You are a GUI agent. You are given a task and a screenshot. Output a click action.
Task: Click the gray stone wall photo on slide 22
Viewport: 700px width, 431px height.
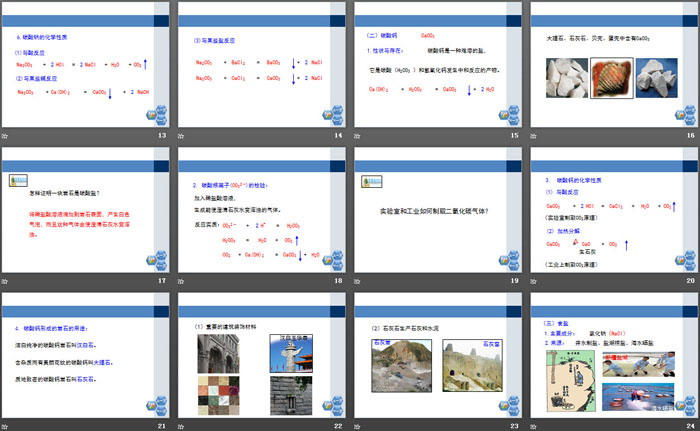291,395
